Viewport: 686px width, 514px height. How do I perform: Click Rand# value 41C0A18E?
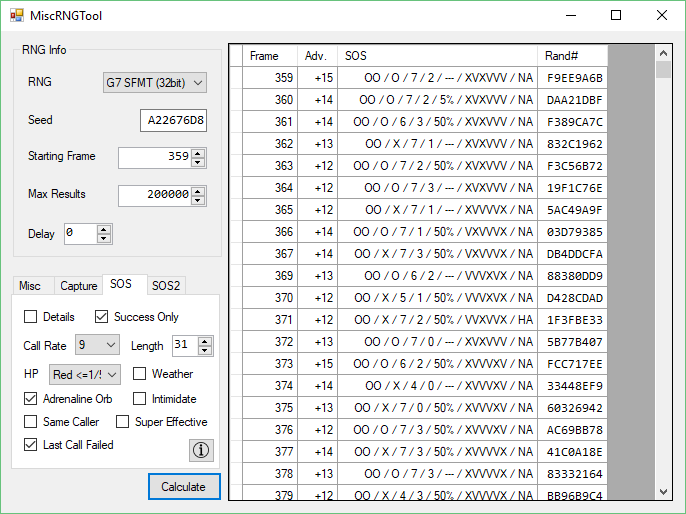pos(573,451)
